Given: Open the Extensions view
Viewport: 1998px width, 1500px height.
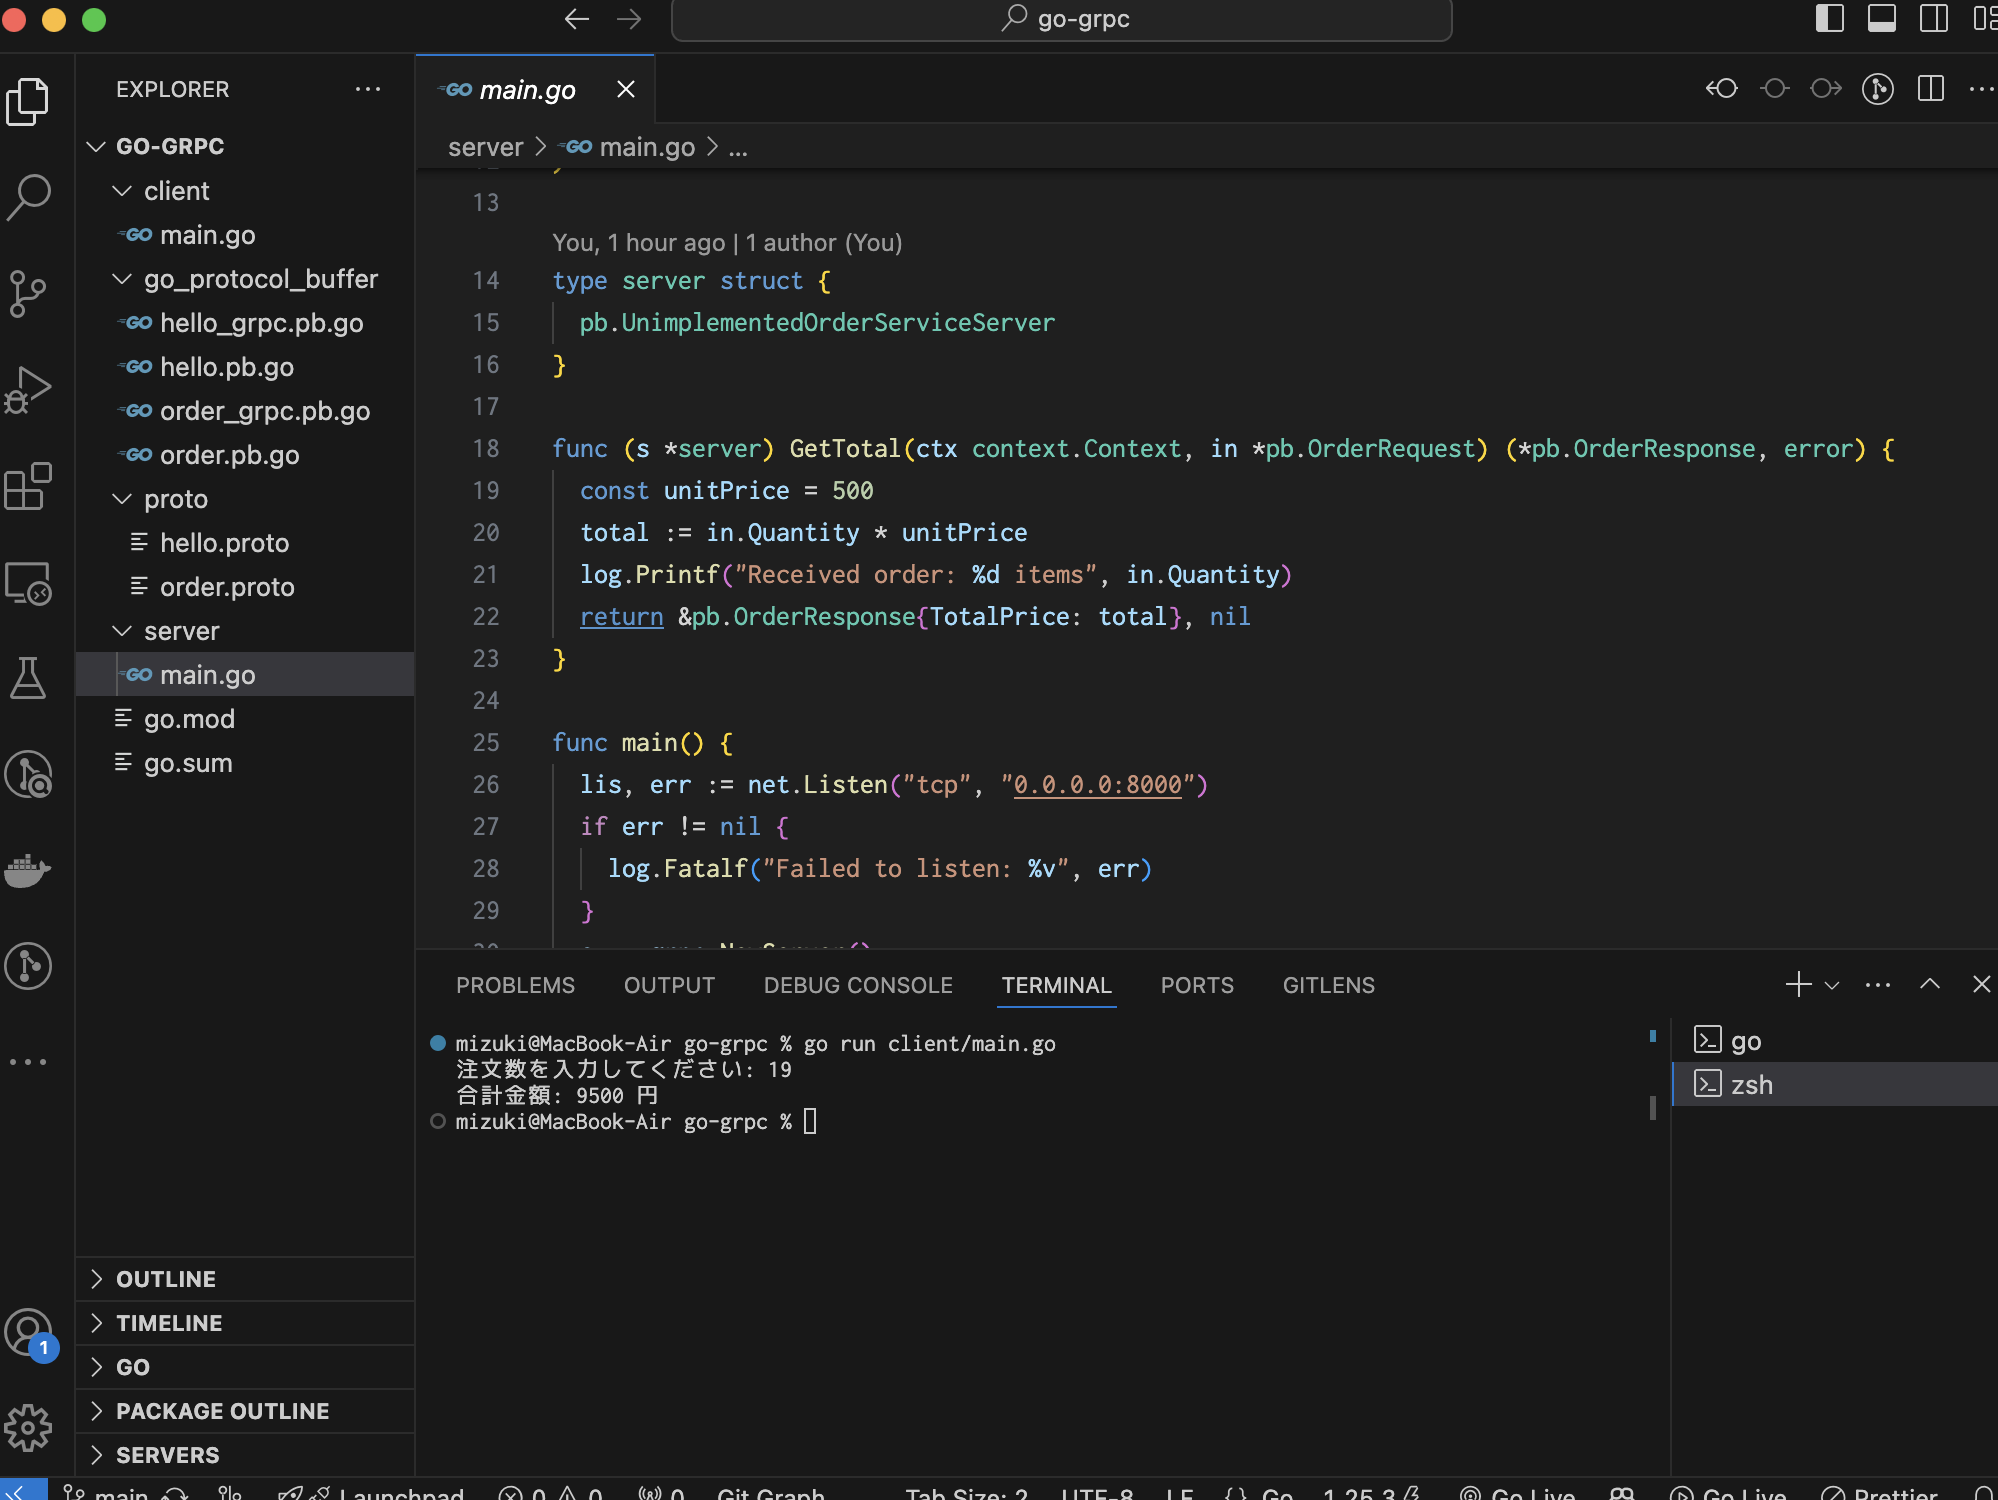Looking at the screenshot, I should click(29, 487).
